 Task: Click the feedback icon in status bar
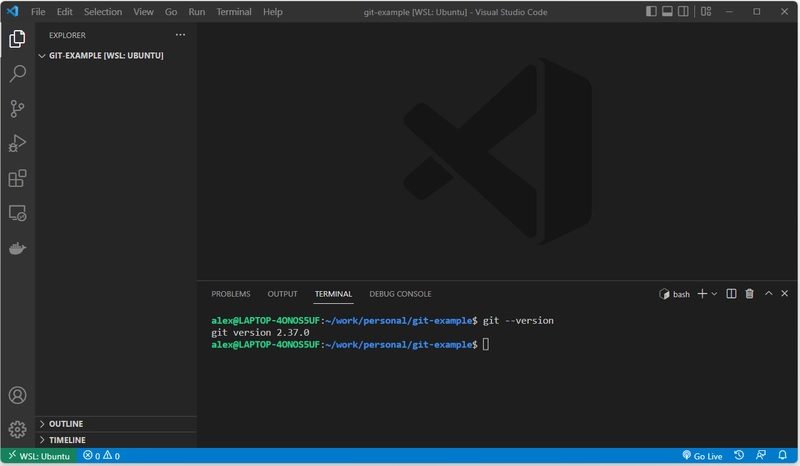click(x=761, y=455)
